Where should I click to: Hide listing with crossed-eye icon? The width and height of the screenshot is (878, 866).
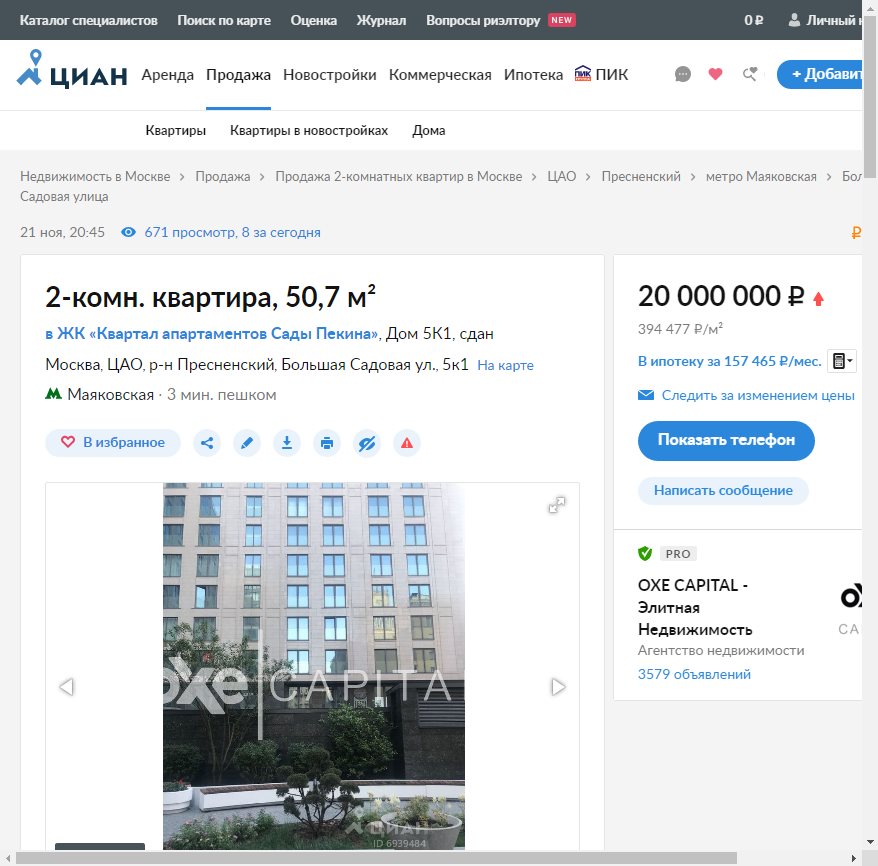pos(367,443)
